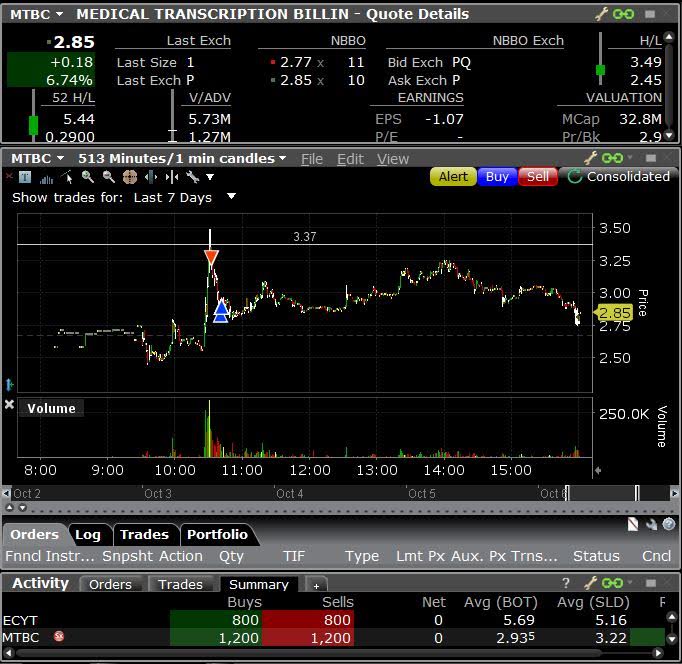Open chart panel wrench configuration icon

[x=590, y=158]
